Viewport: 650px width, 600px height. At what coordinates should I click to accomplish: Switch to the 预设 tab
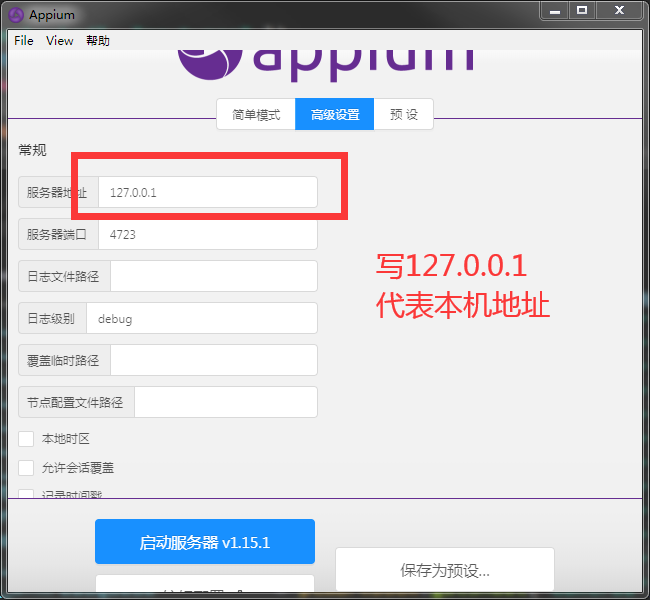point(404,114)
